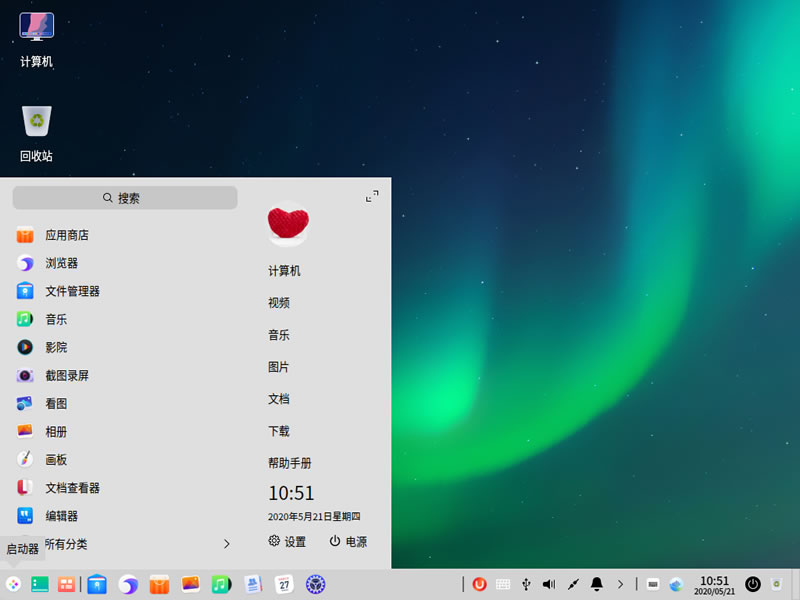Click the 搜索 search field
Image resolution: width=800 pixels, height=600 pixels.
(x=125, y=198)
